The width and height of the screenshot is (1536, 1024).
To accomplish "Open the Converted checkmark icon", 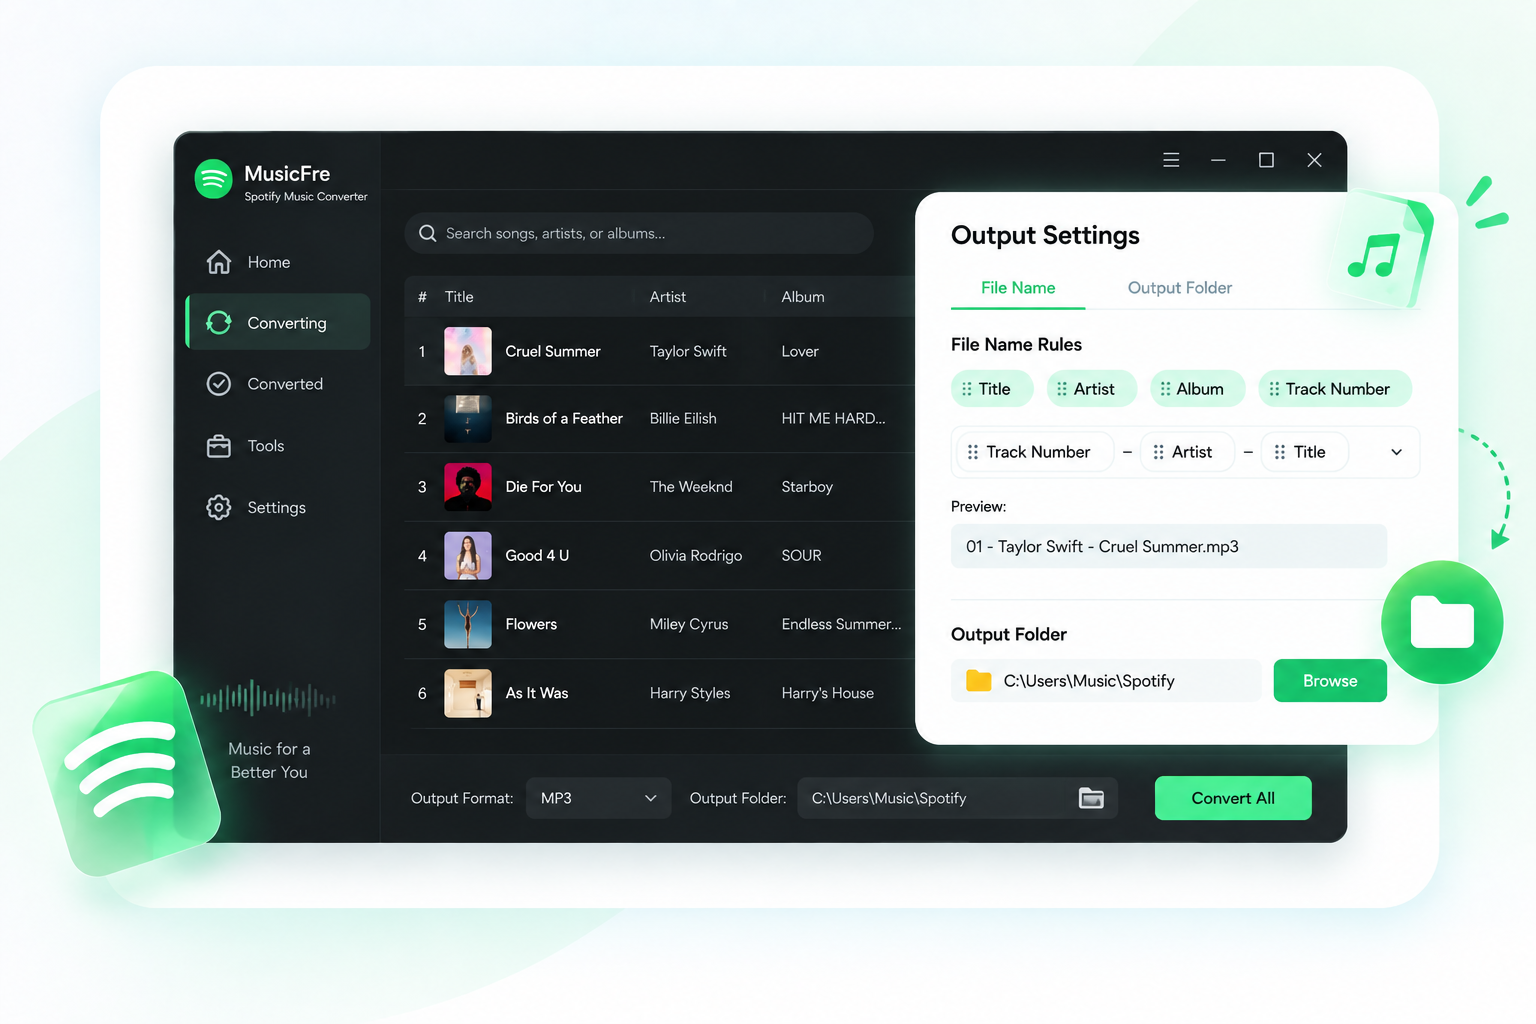I will click(x=219, y=384).
